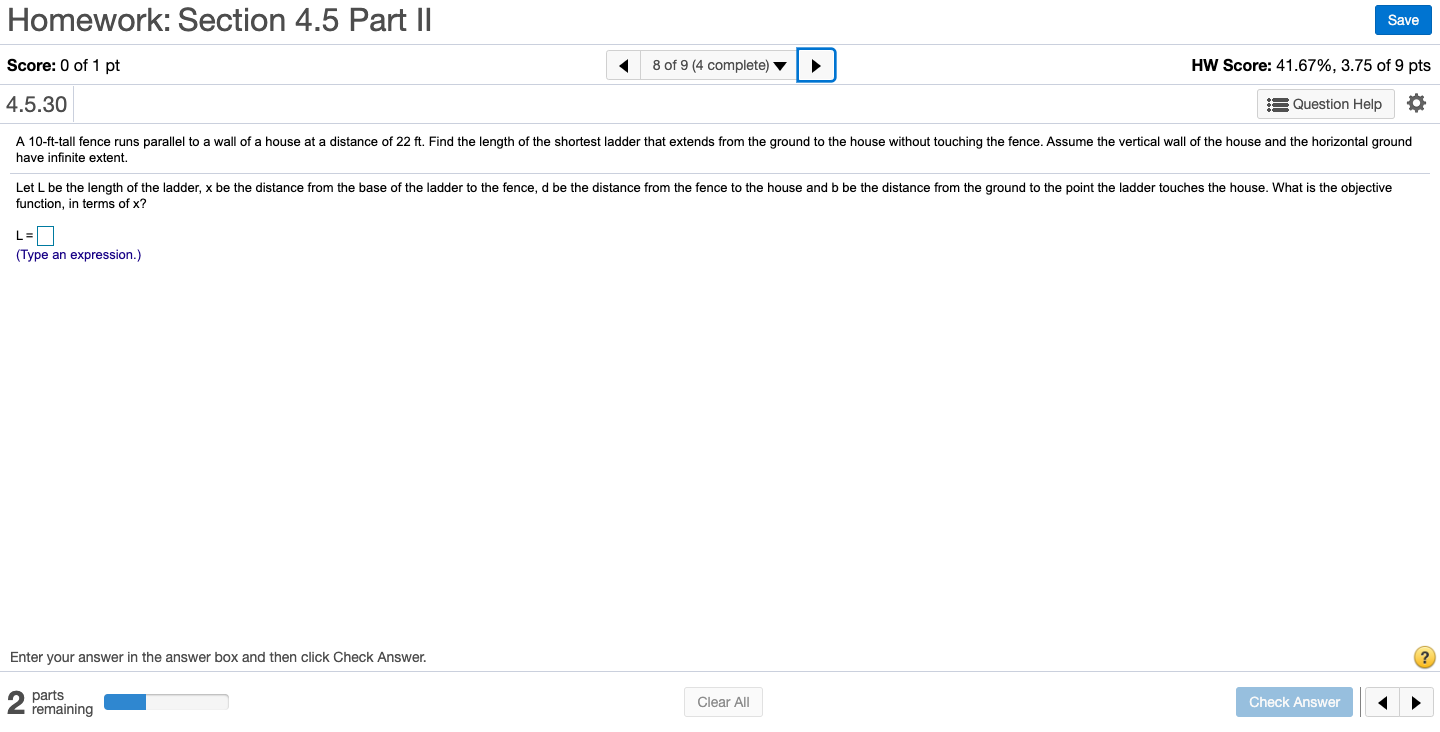Click the 4.5.30 question number label

pos(36,104)
